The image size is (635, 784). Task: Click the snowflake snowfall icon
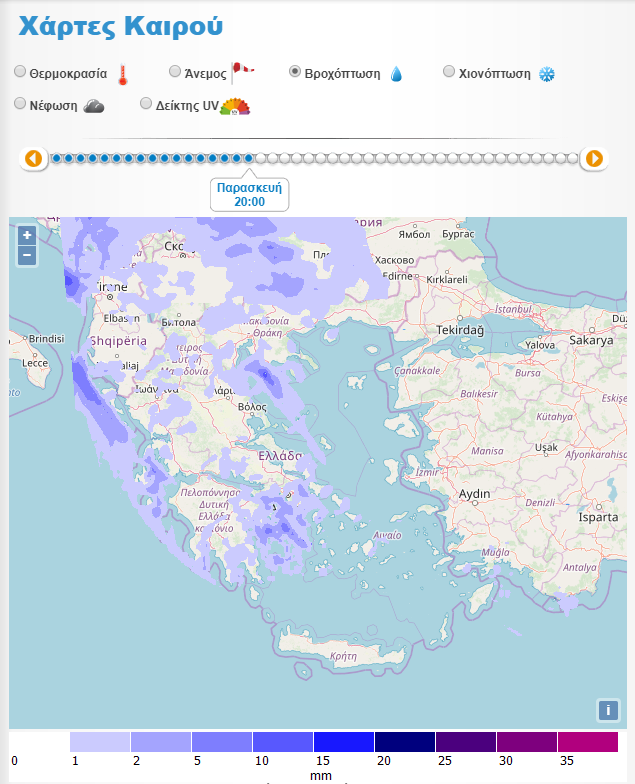(x=546, y=74)
